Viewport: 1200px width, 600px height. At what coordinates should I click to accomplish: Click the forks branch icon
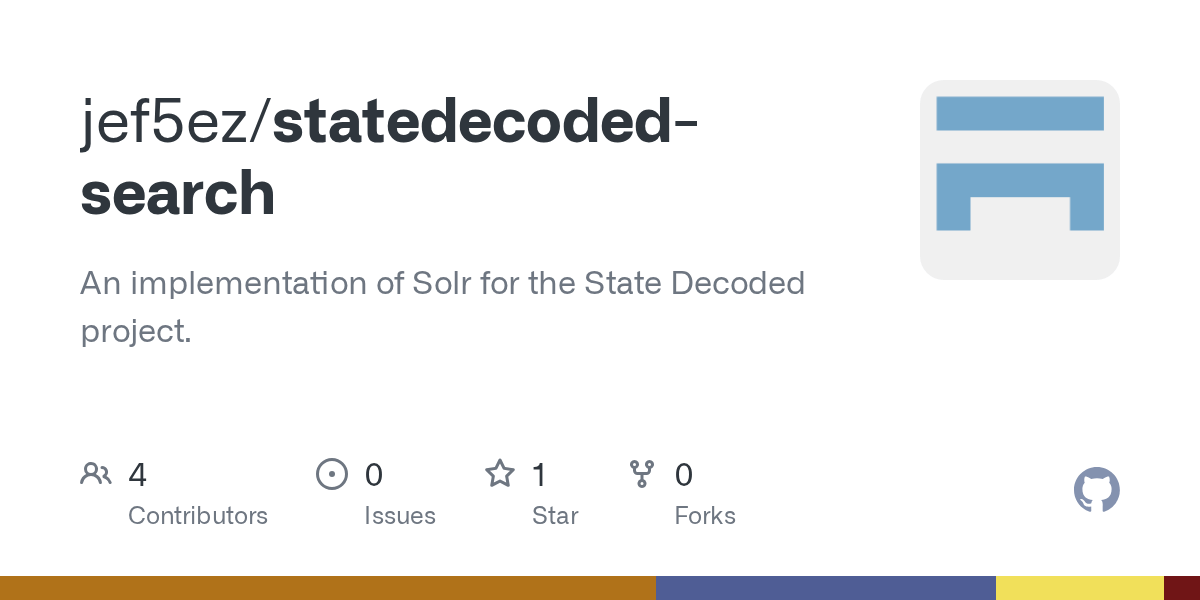coord(642,474)
